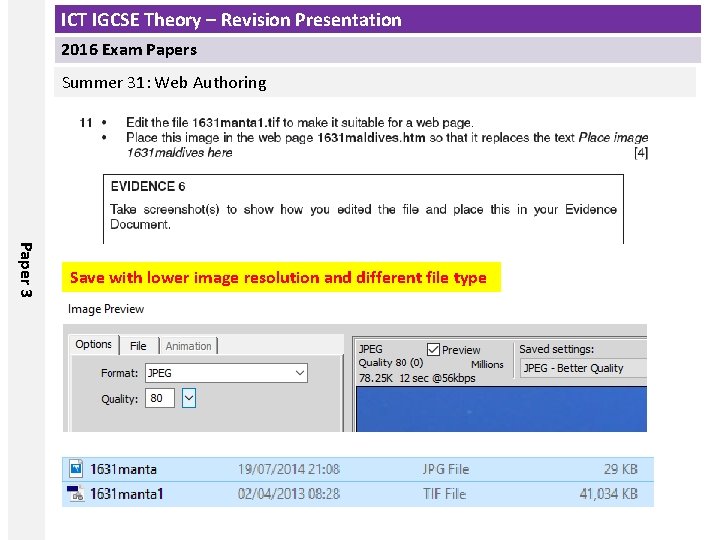Screen dimensions: 720x540
Task: Click the yellow Save with lower image resolution note
Action: click(x=281, y=277)
